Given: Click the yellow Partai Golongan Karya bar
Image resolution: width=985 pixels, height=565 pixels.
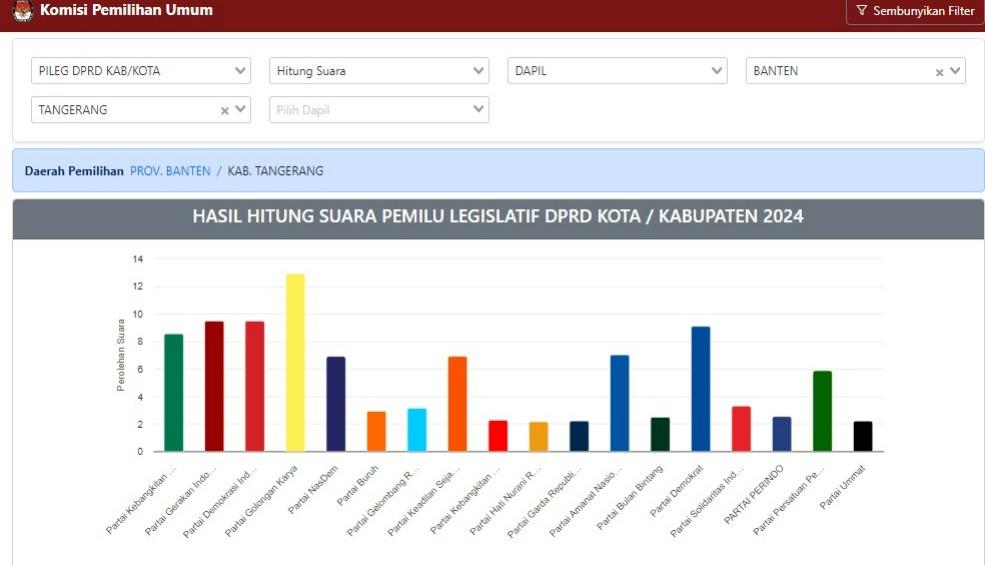Looking at the screenshot, I should pos(295,363).
